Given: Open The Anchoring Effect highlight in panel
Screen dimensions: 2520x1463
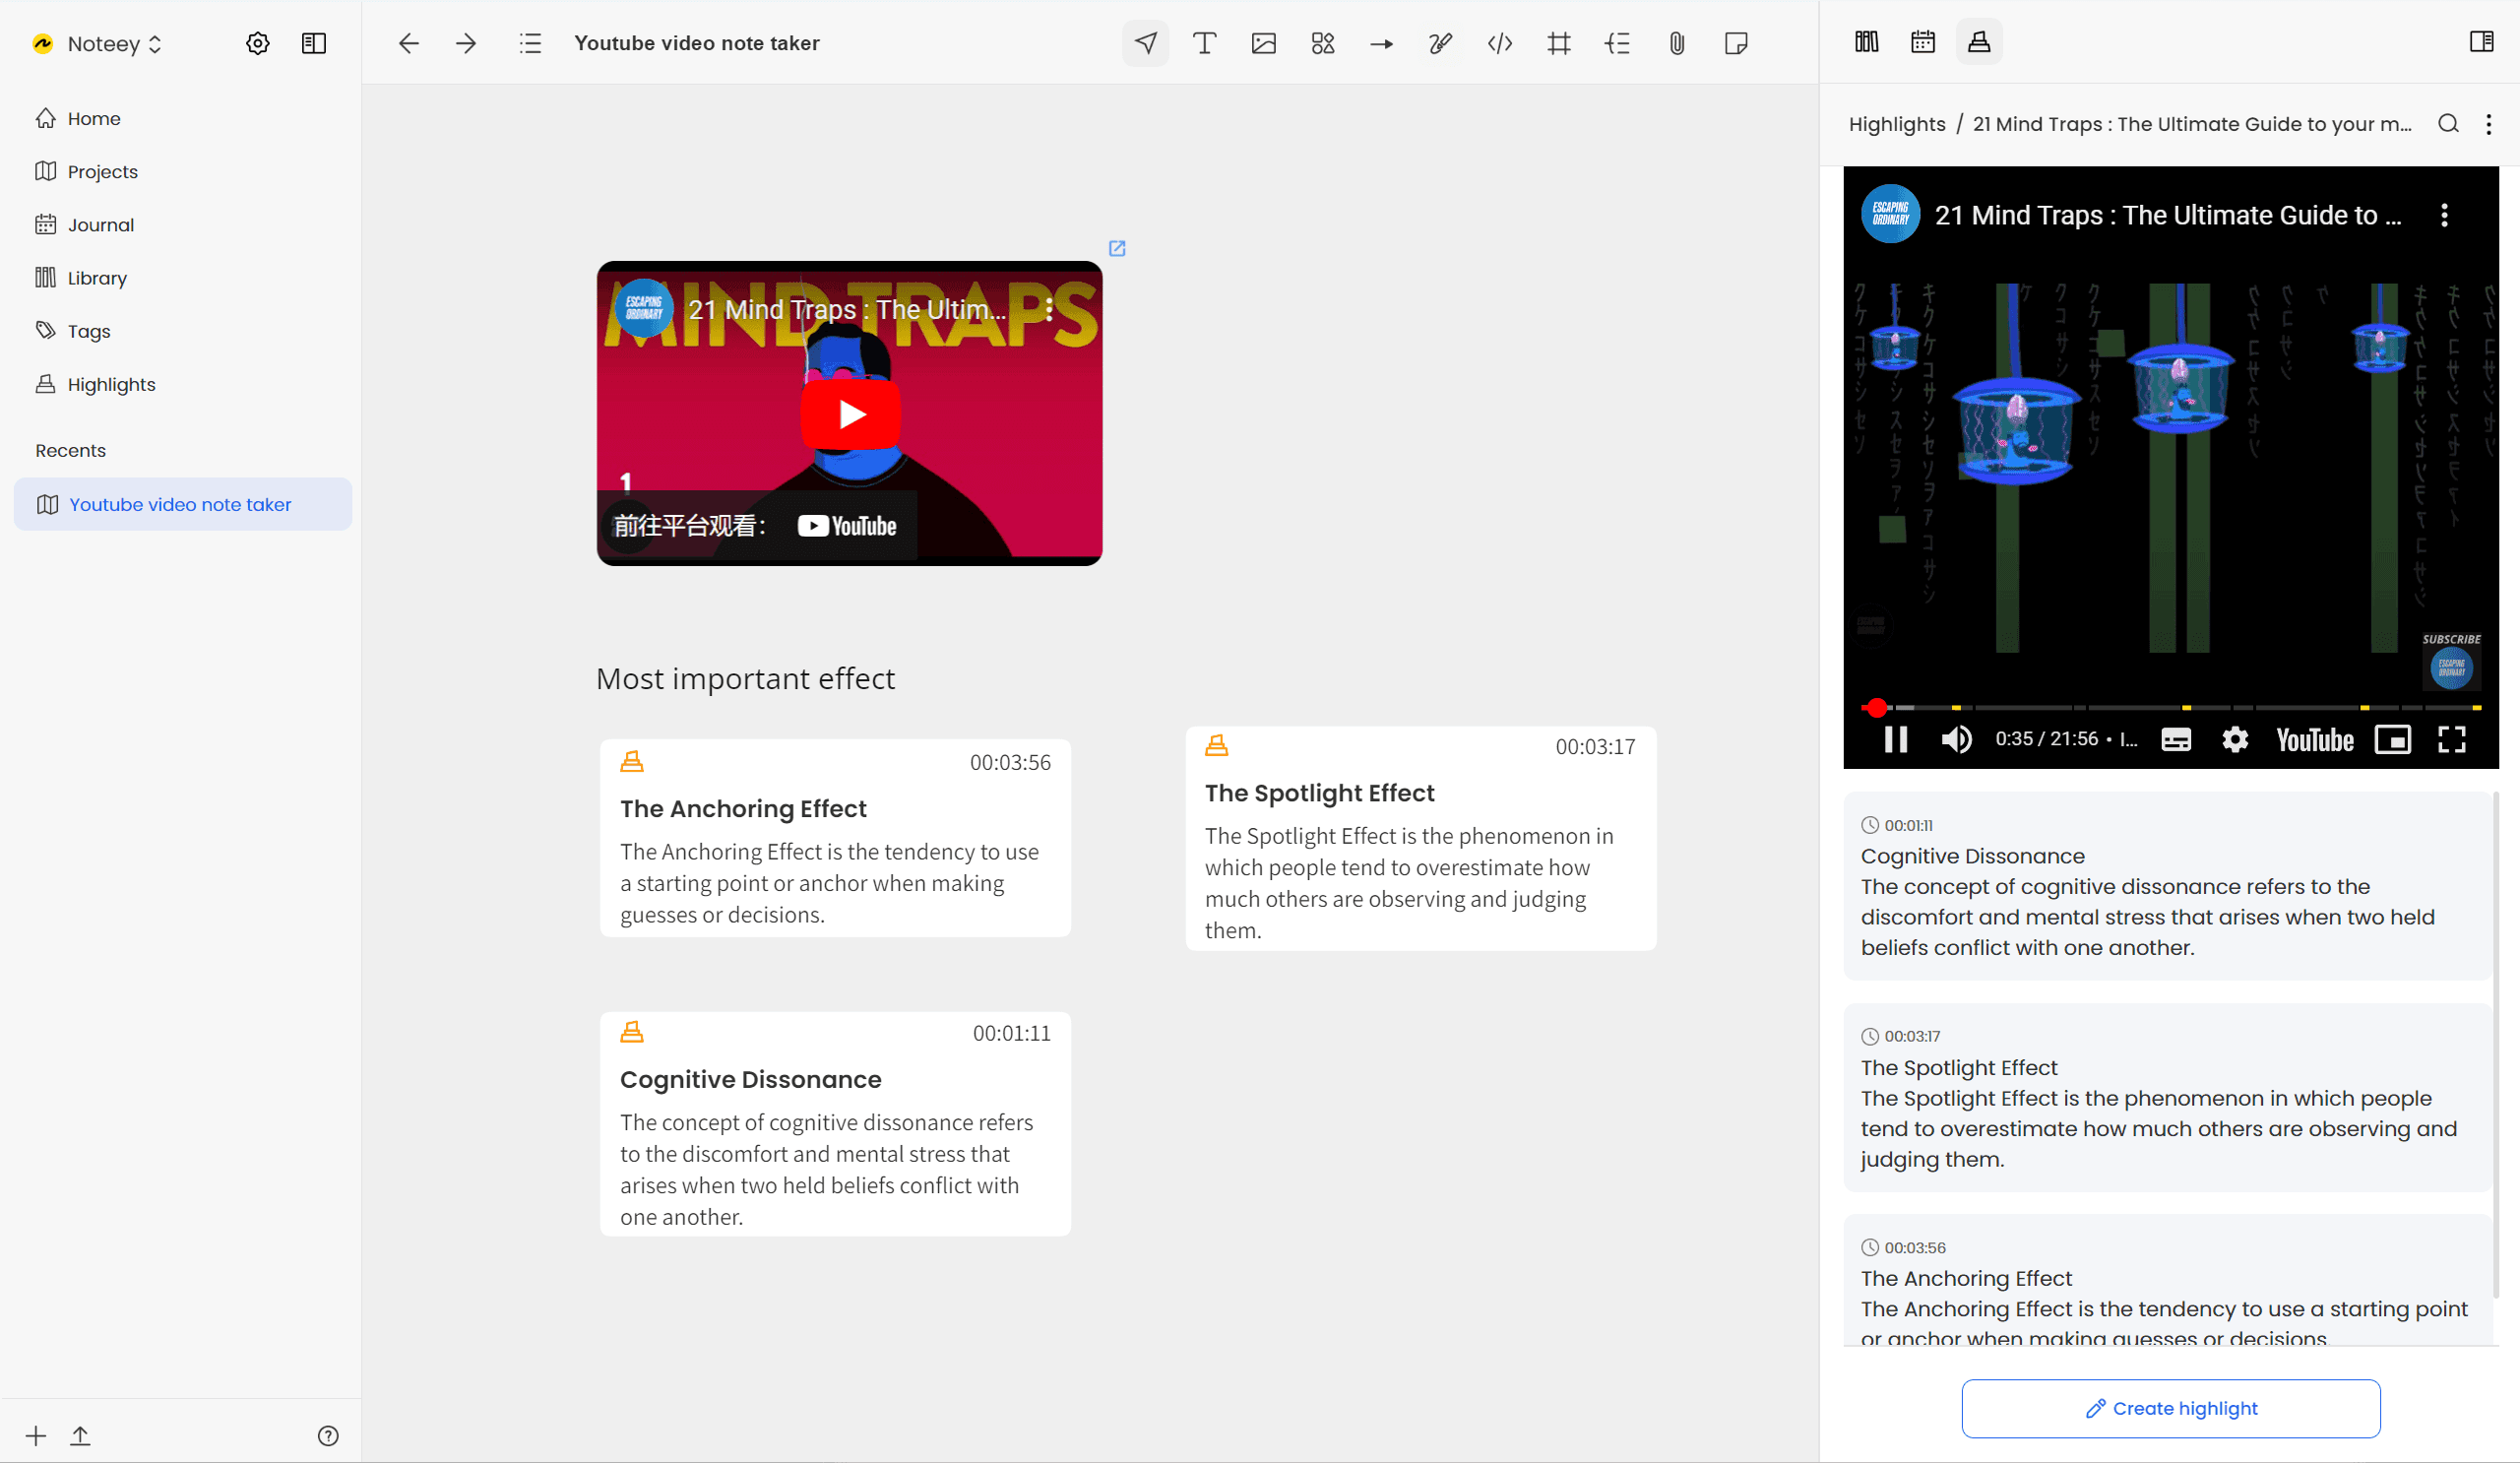Looking at the screenshot, I should (2167, 1282).
